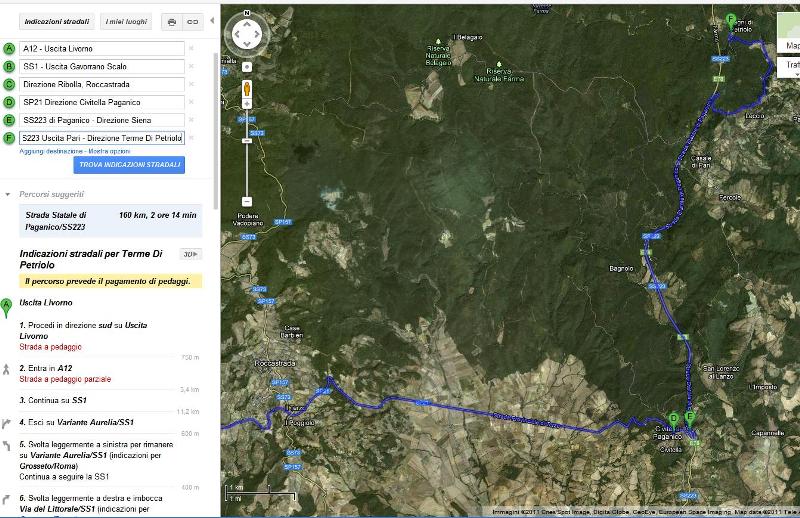Remove destination A12 - Uscita Livorno
800x518 pixels.
pos(191,48)
